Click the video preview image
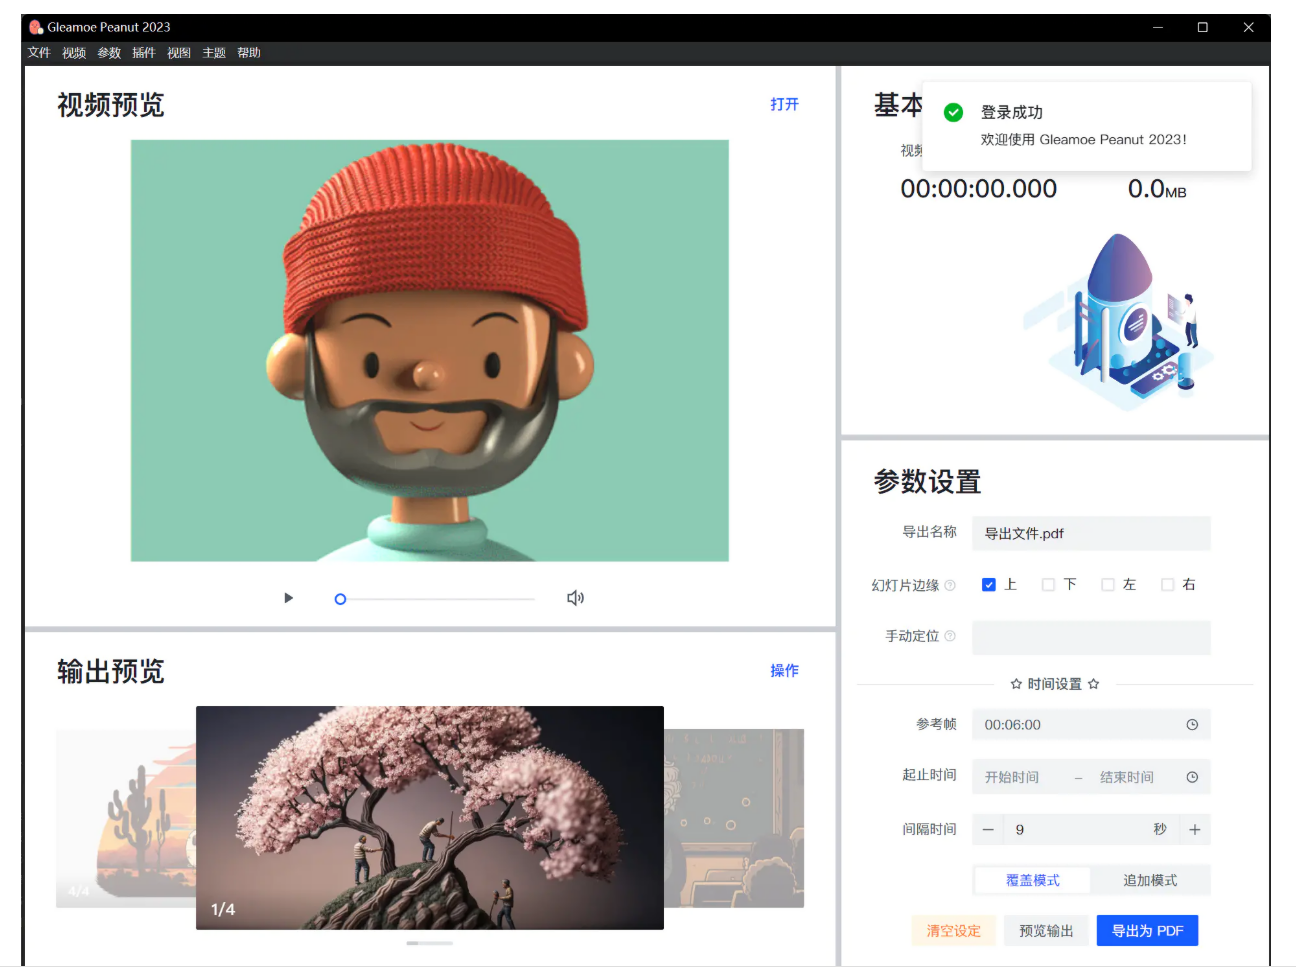Screen dimensions: 1296x967 click(x=430, y=351)
